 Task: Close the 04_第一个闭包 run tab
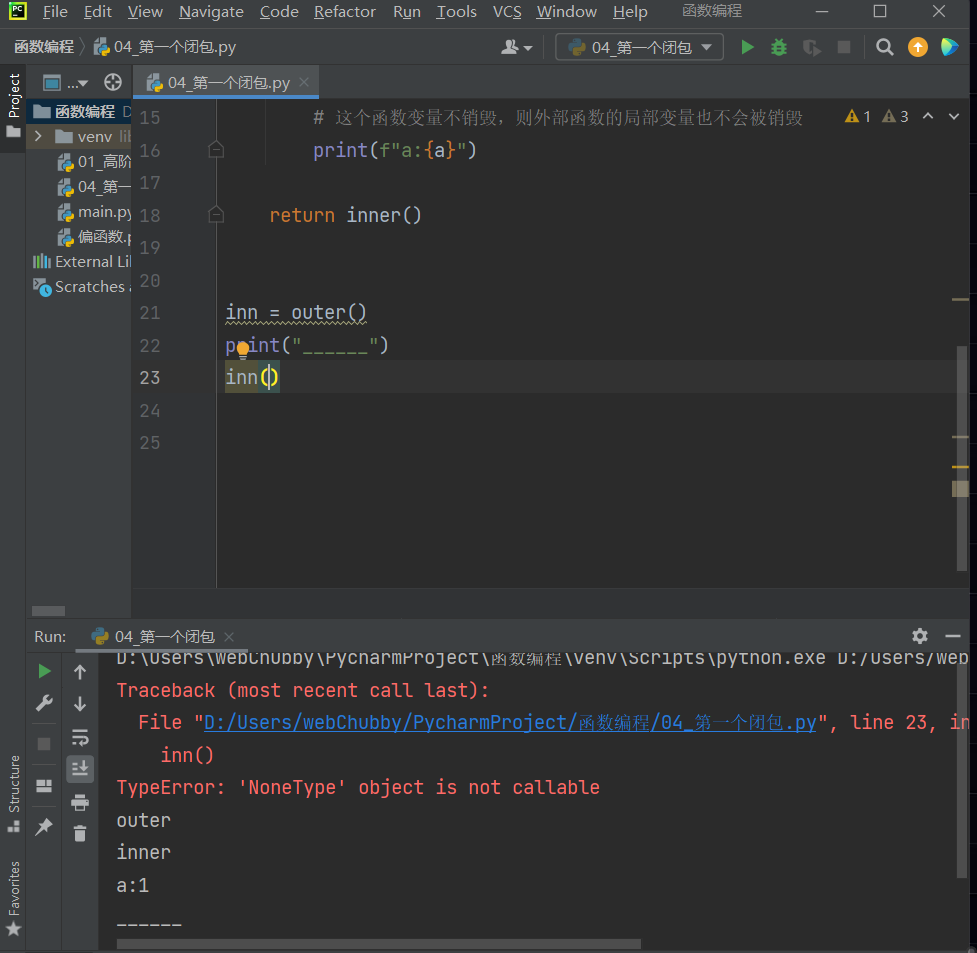click(229, 636)
